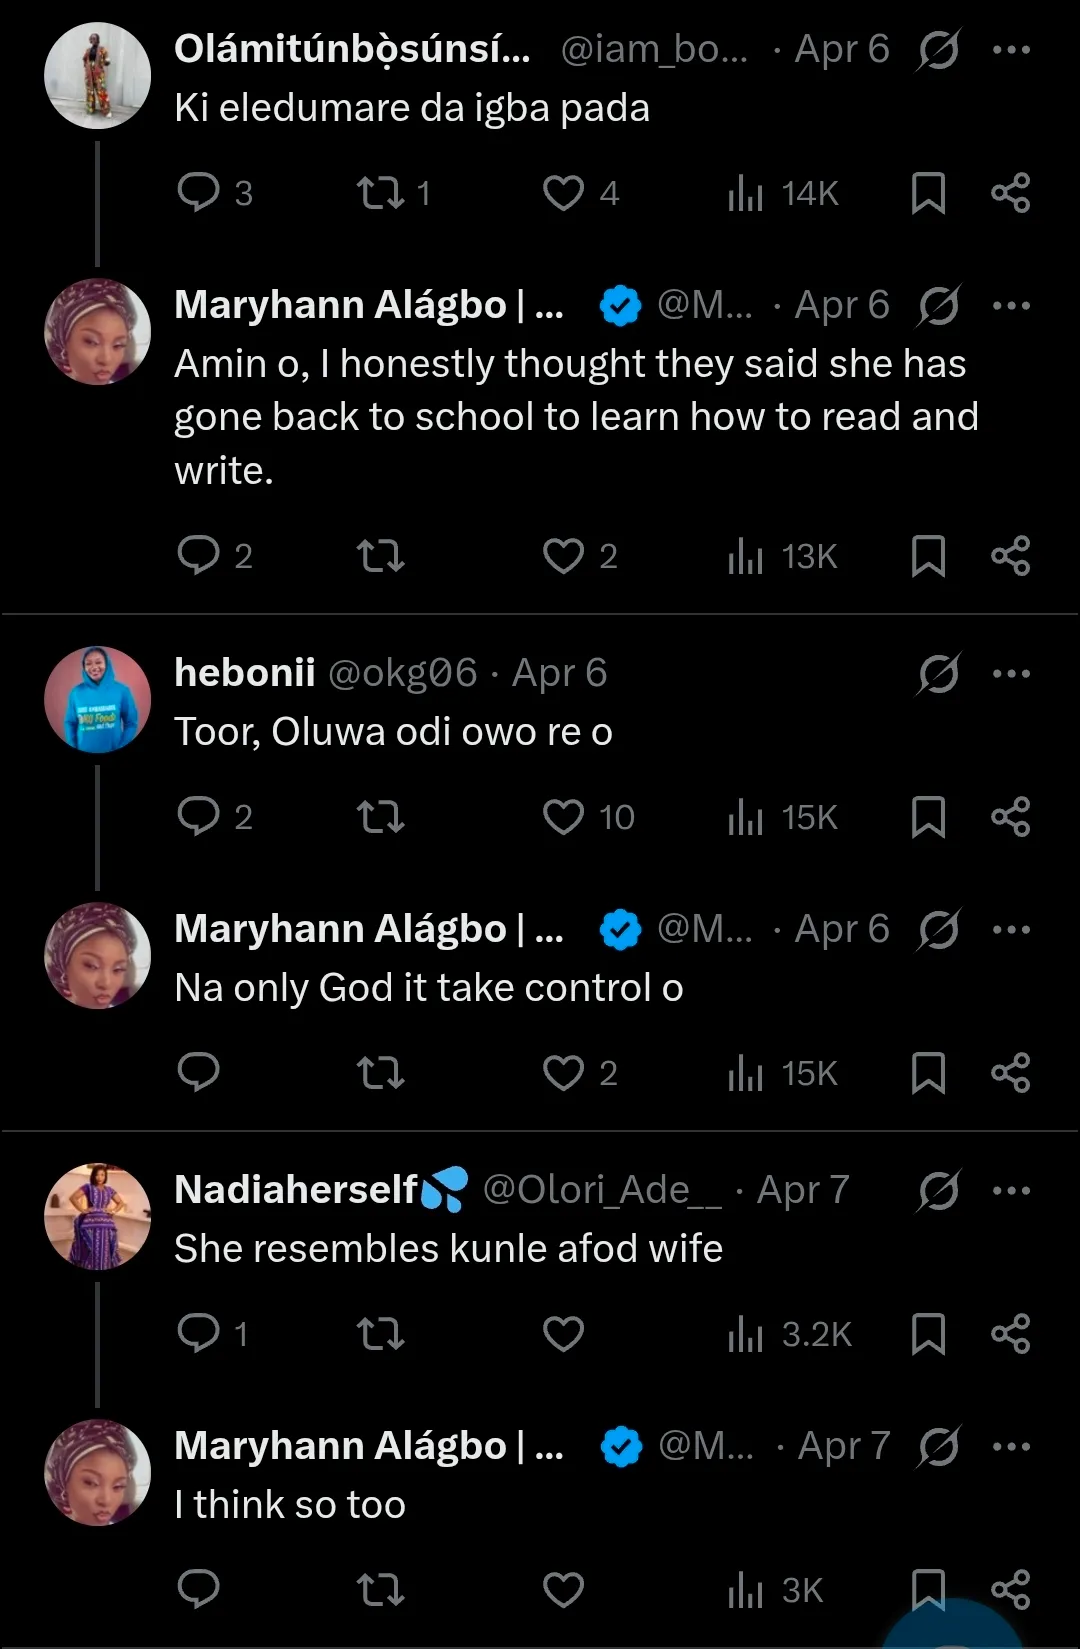Image resolution: width=1080 pixels, height=1649 pixels.
Task: Open the @Olori_Ade__ handle link
Action: click(601, 1190)
